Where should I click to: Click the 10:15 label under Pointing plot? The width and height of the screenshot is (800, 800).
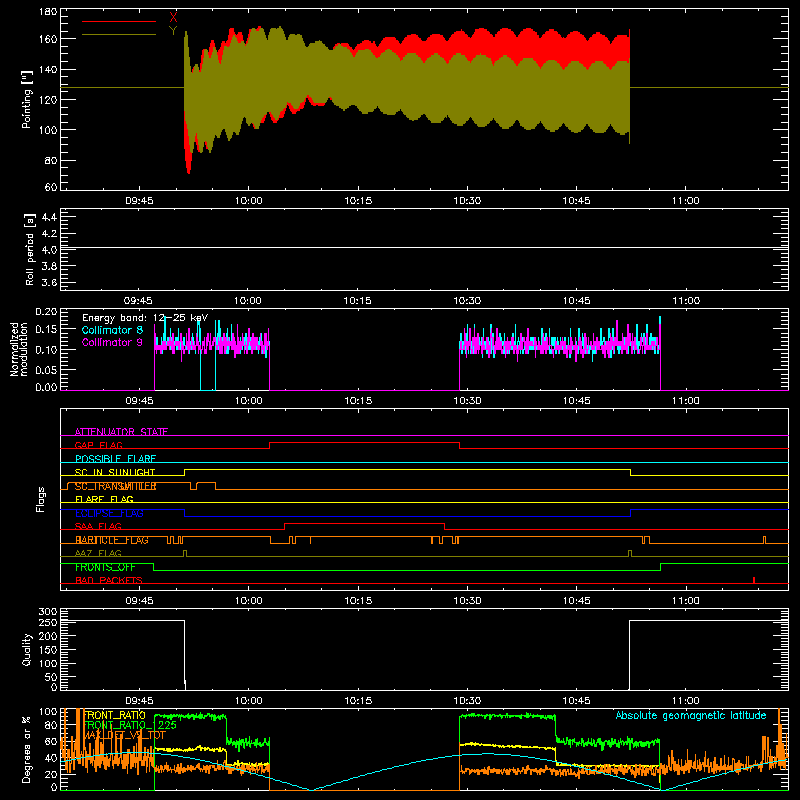pyautogui.click(x=358, y=201)
